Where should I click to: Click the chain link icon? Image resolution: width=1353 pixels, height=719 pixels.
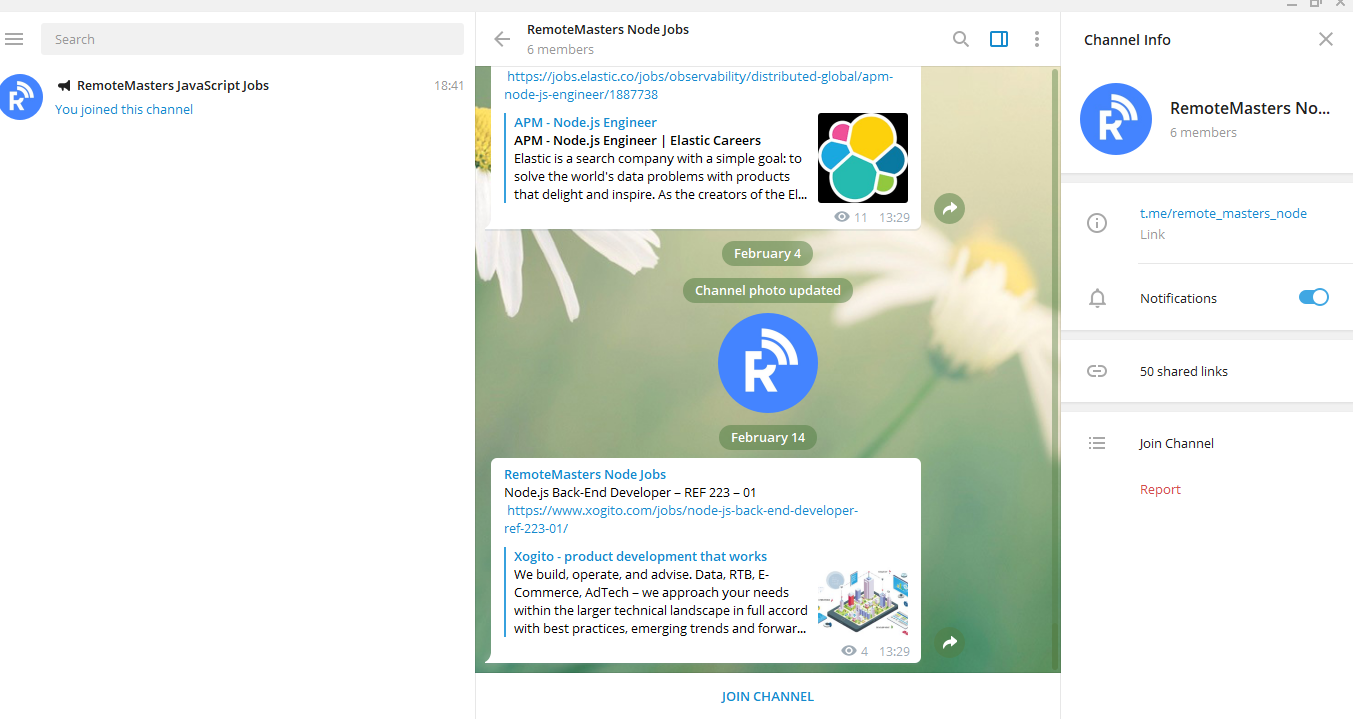[x=1097, y=371]
